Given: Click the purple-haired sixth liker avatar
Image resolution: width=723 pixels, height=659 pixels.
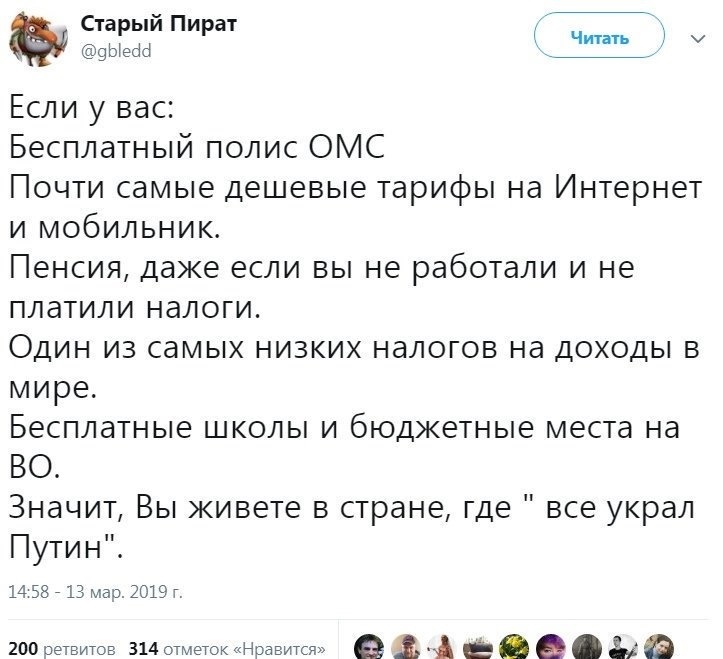Looking at the screenshot, I should coord(550,644).
